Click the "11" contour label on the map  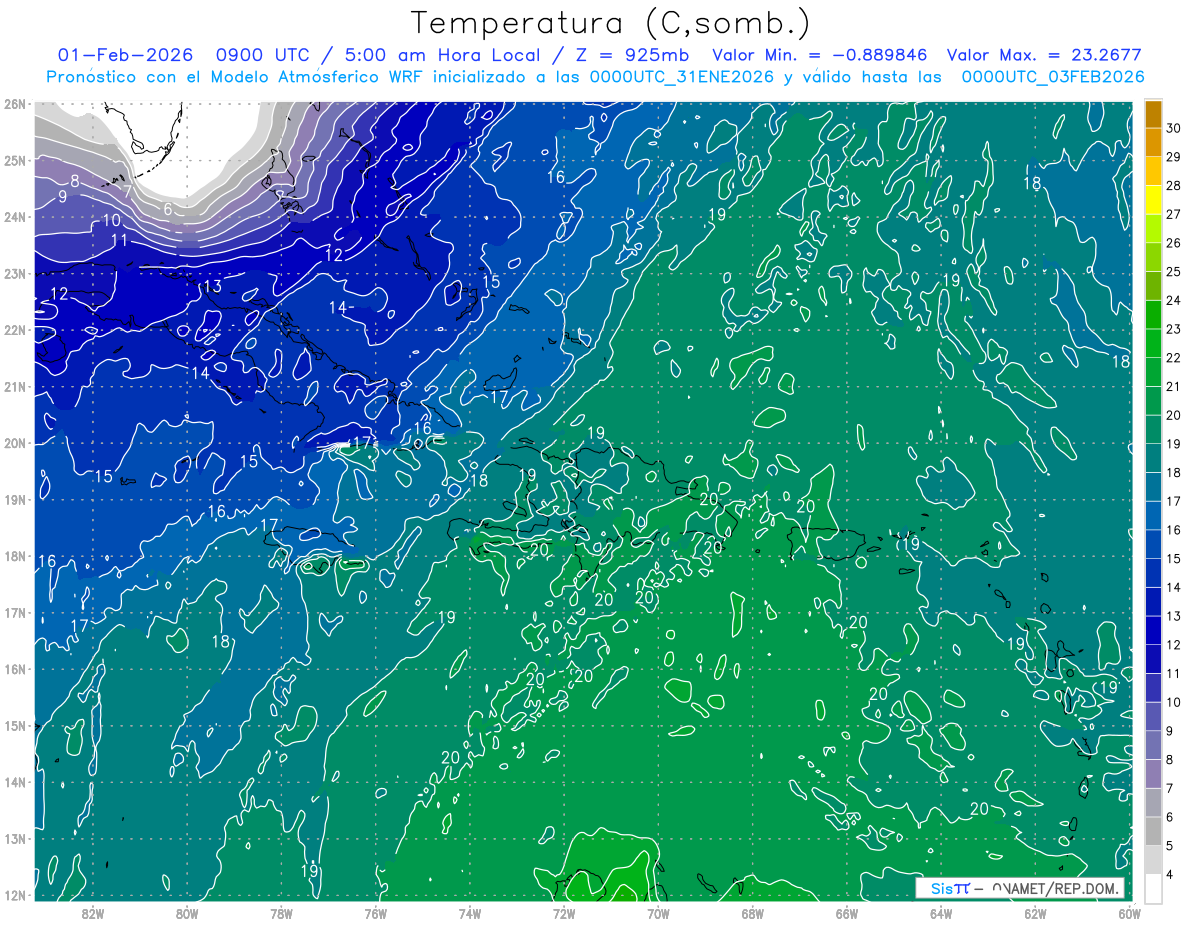tap(120, 240)
